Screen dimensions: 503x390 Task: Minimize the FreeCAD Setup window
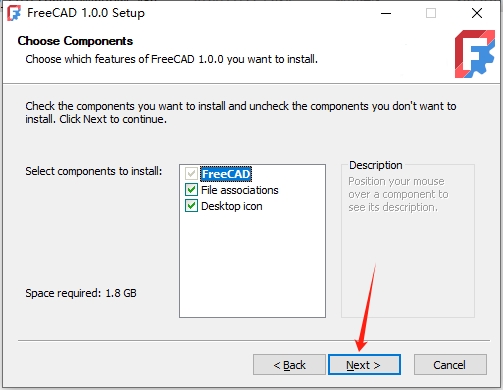(386, 13)
